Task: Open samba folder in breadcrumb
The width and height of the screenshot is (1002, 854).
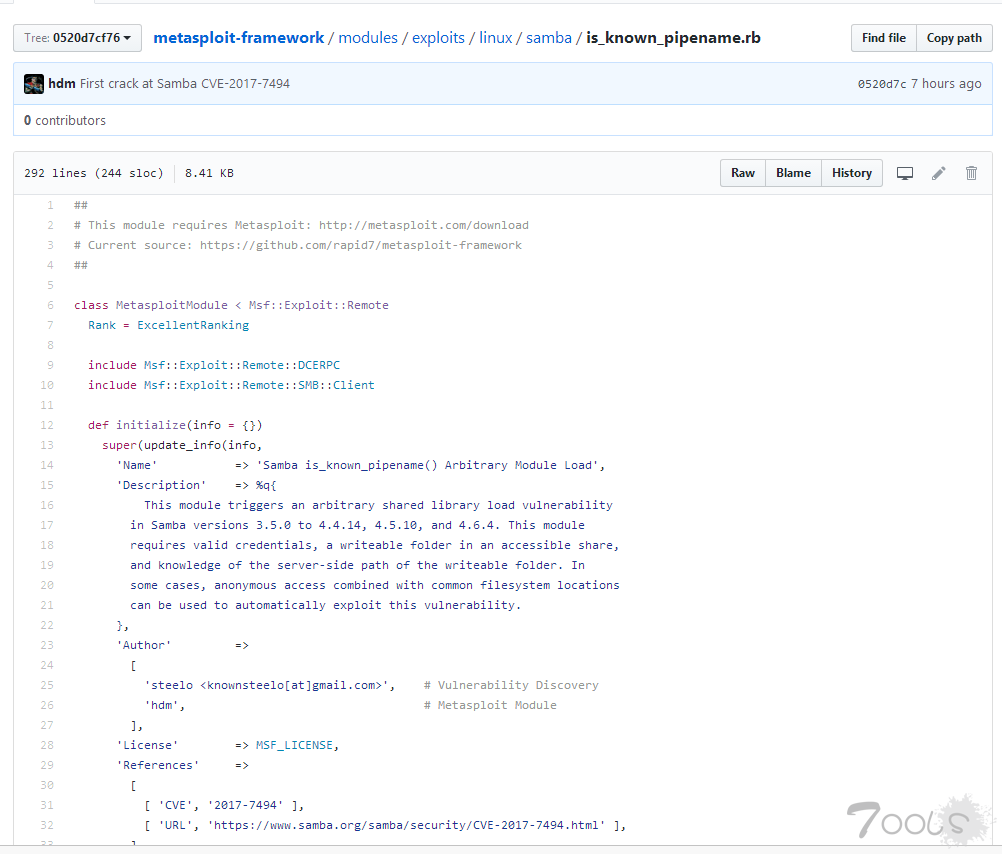Action: [x=548, y=38]
